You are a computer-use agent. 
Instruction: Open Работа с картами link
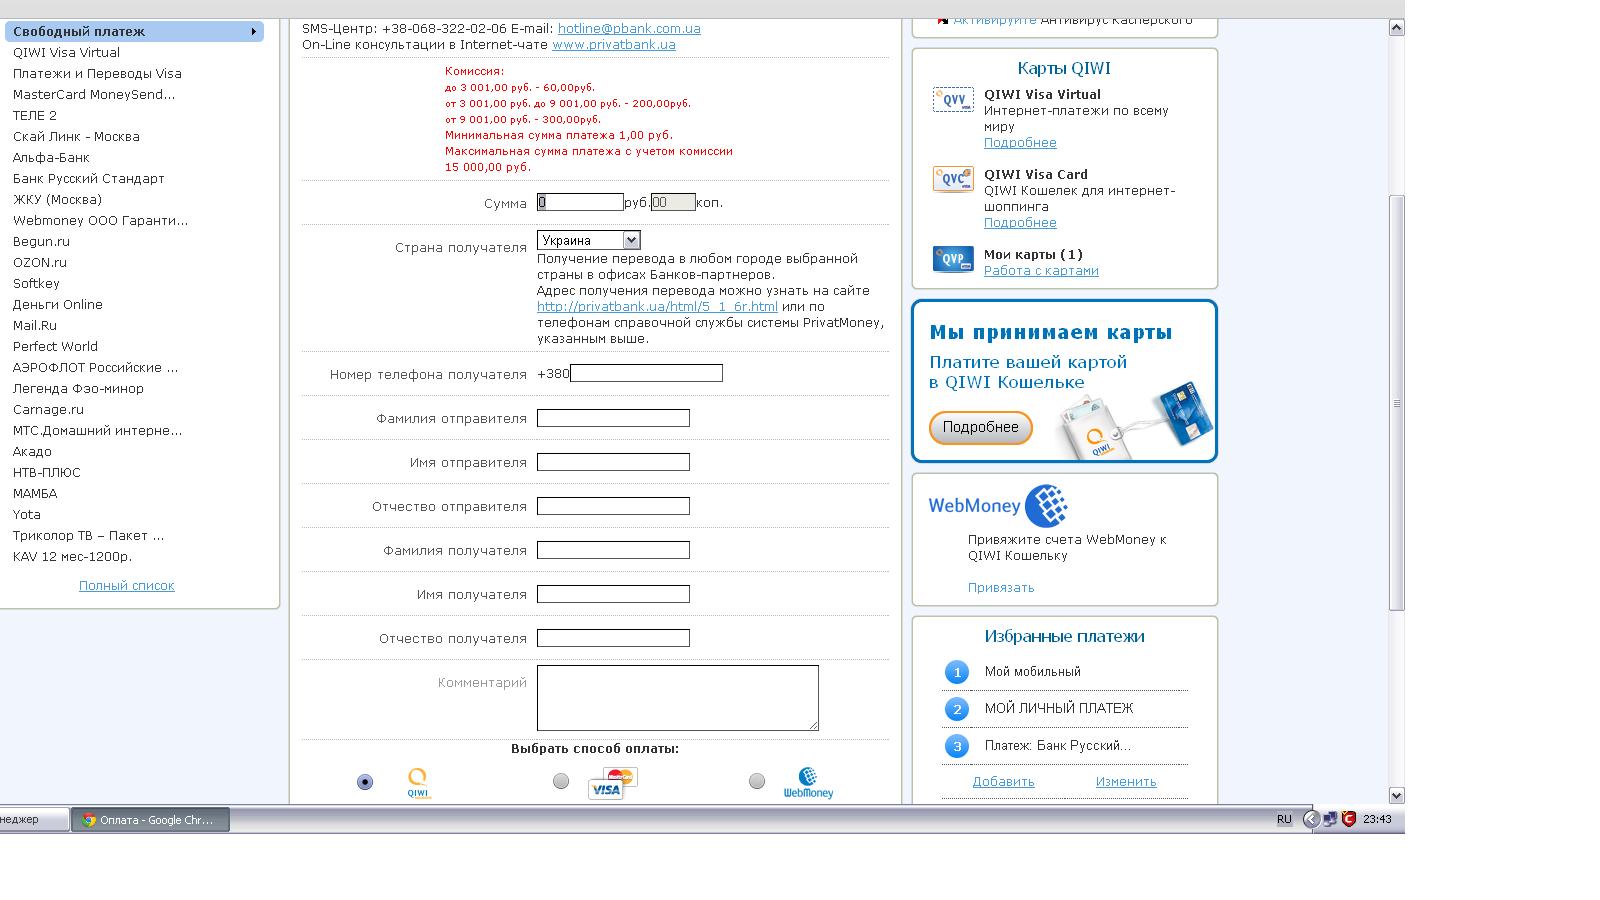[1041, 271]
